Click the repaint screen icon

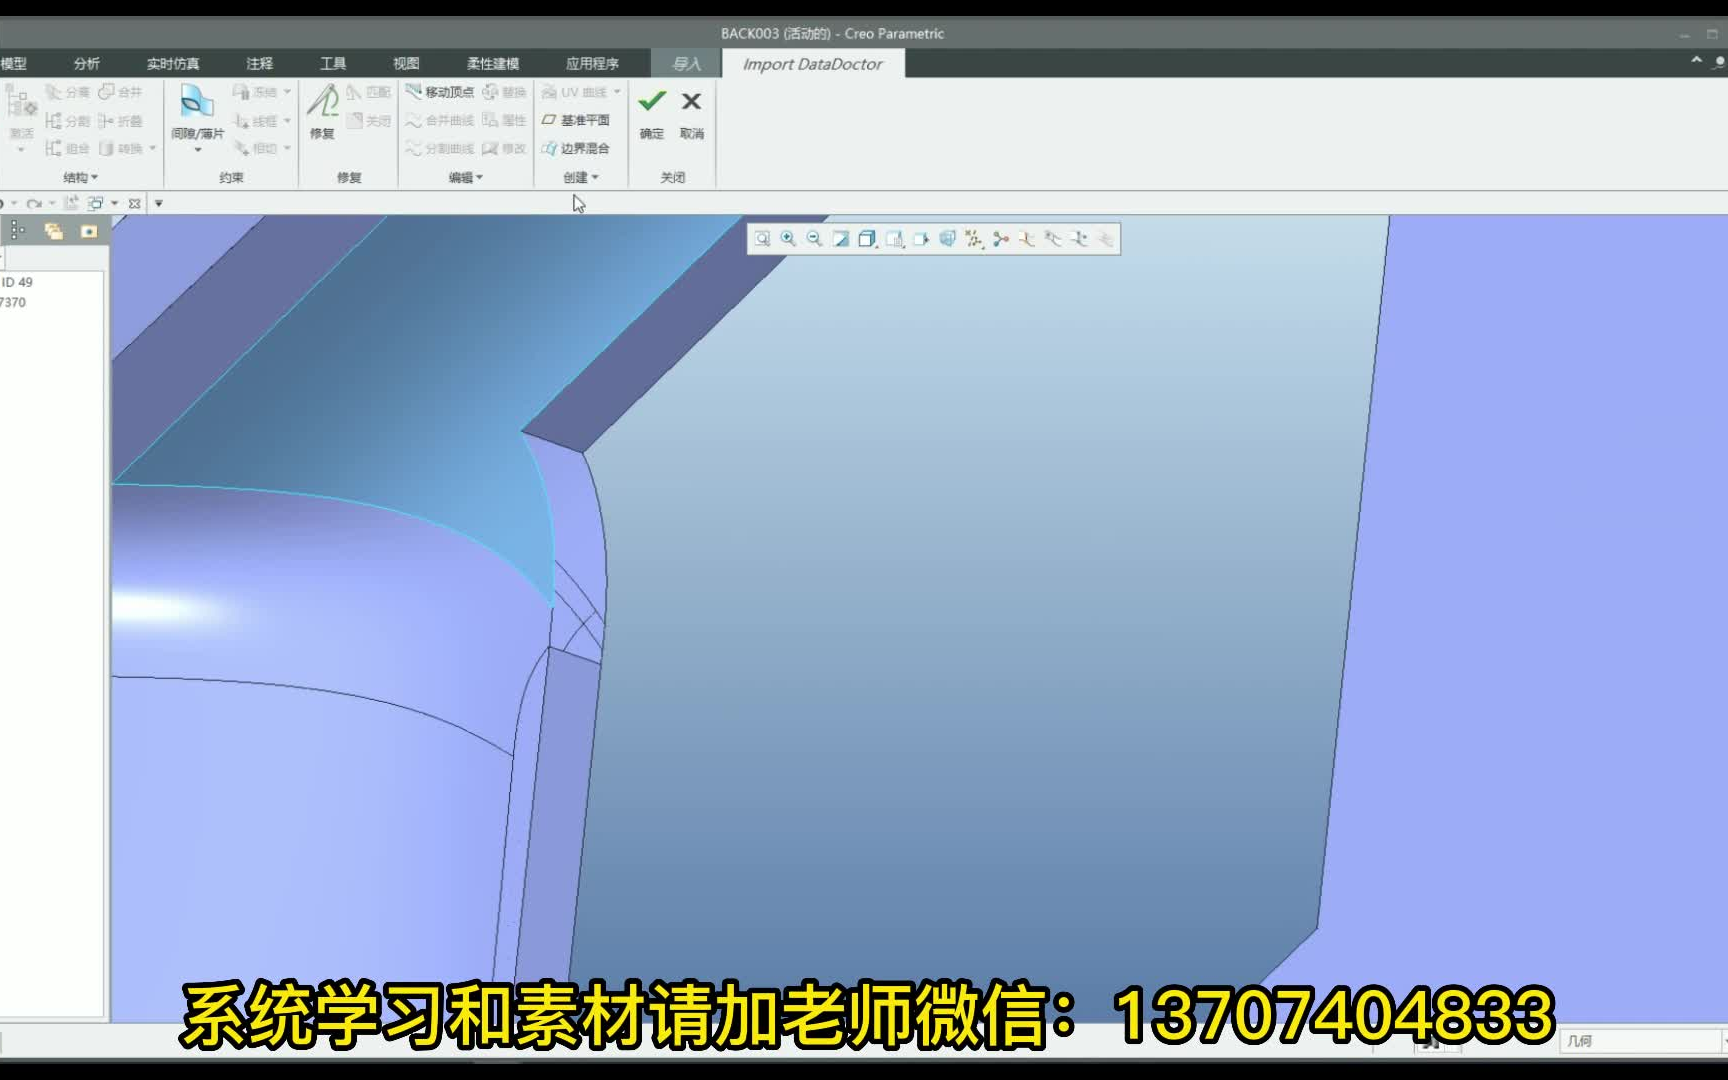841,239
